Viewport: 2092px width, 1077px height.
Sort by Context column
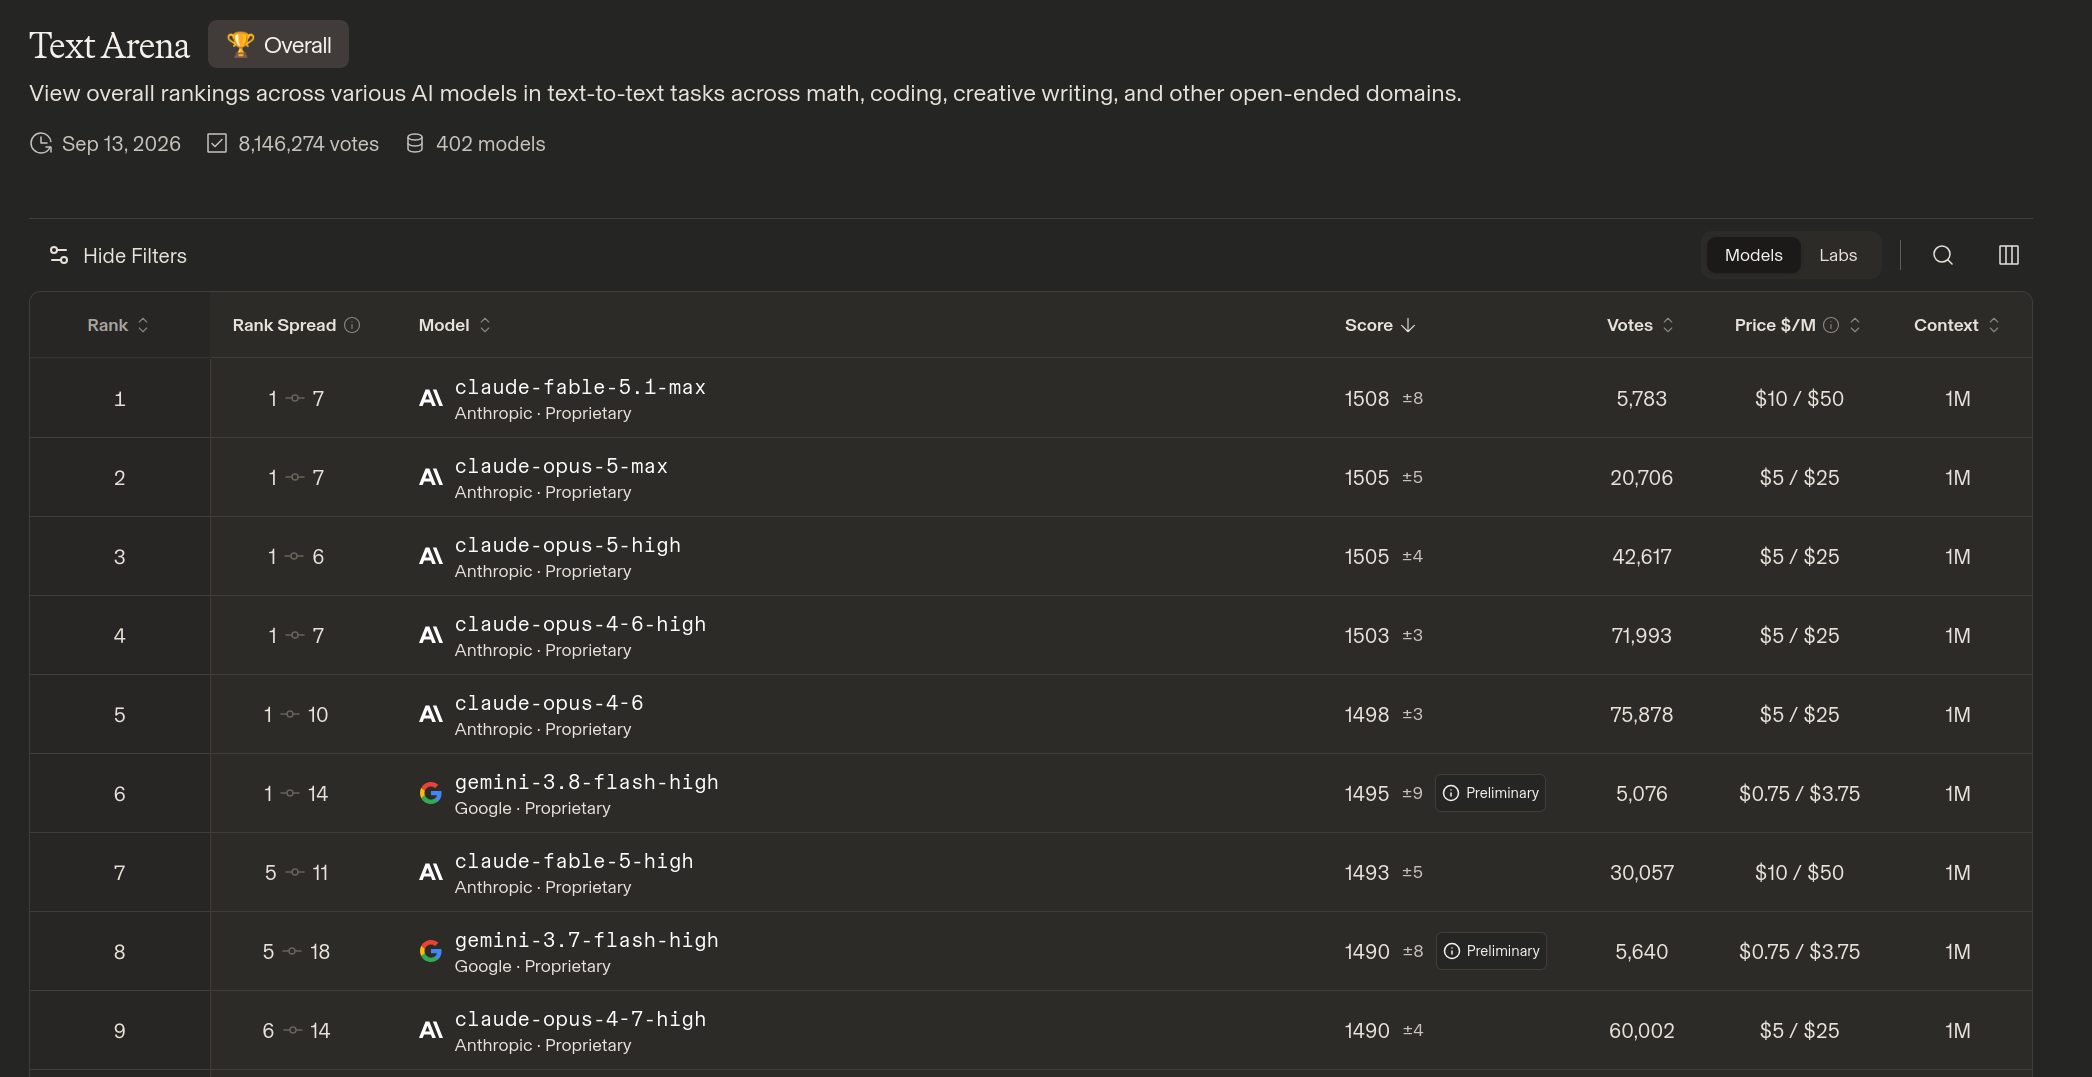tap(1957, 325)
